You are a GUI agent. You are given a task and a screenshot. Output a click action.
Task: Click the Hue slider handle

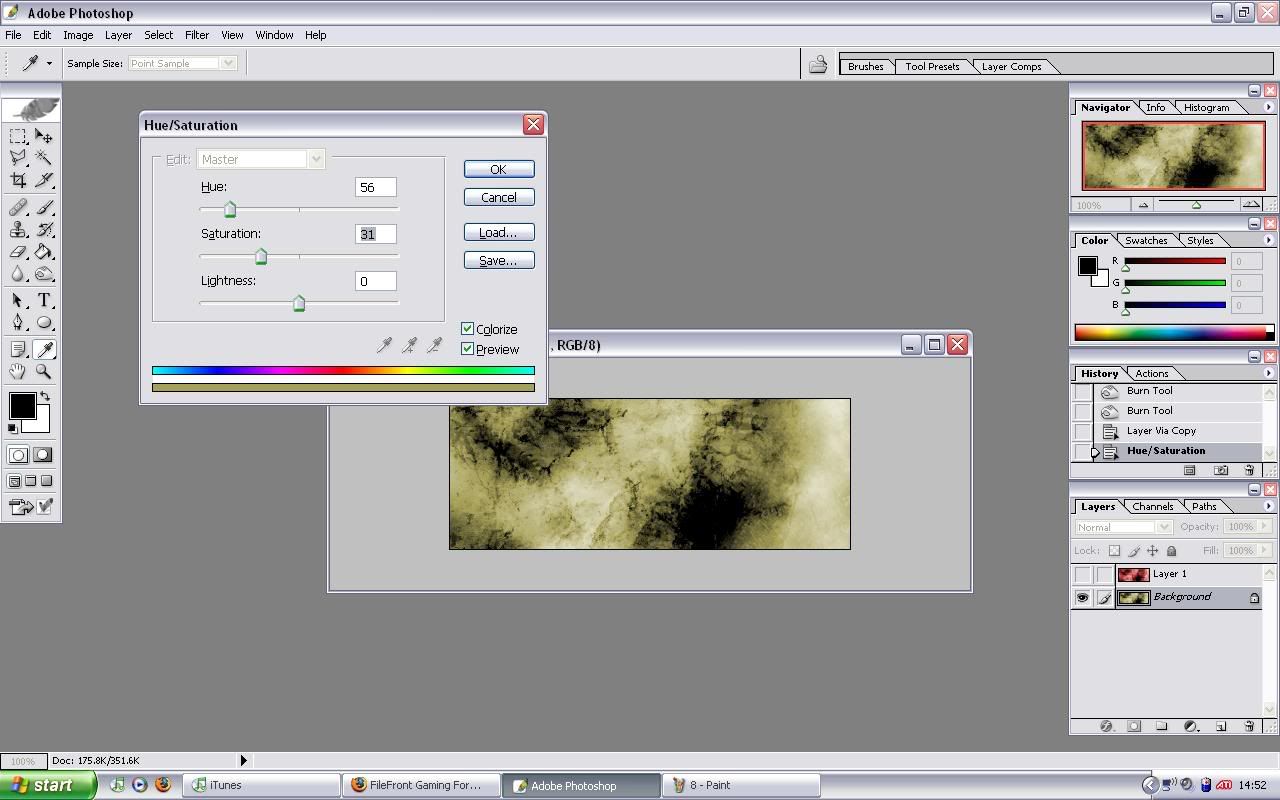(230, 210)
